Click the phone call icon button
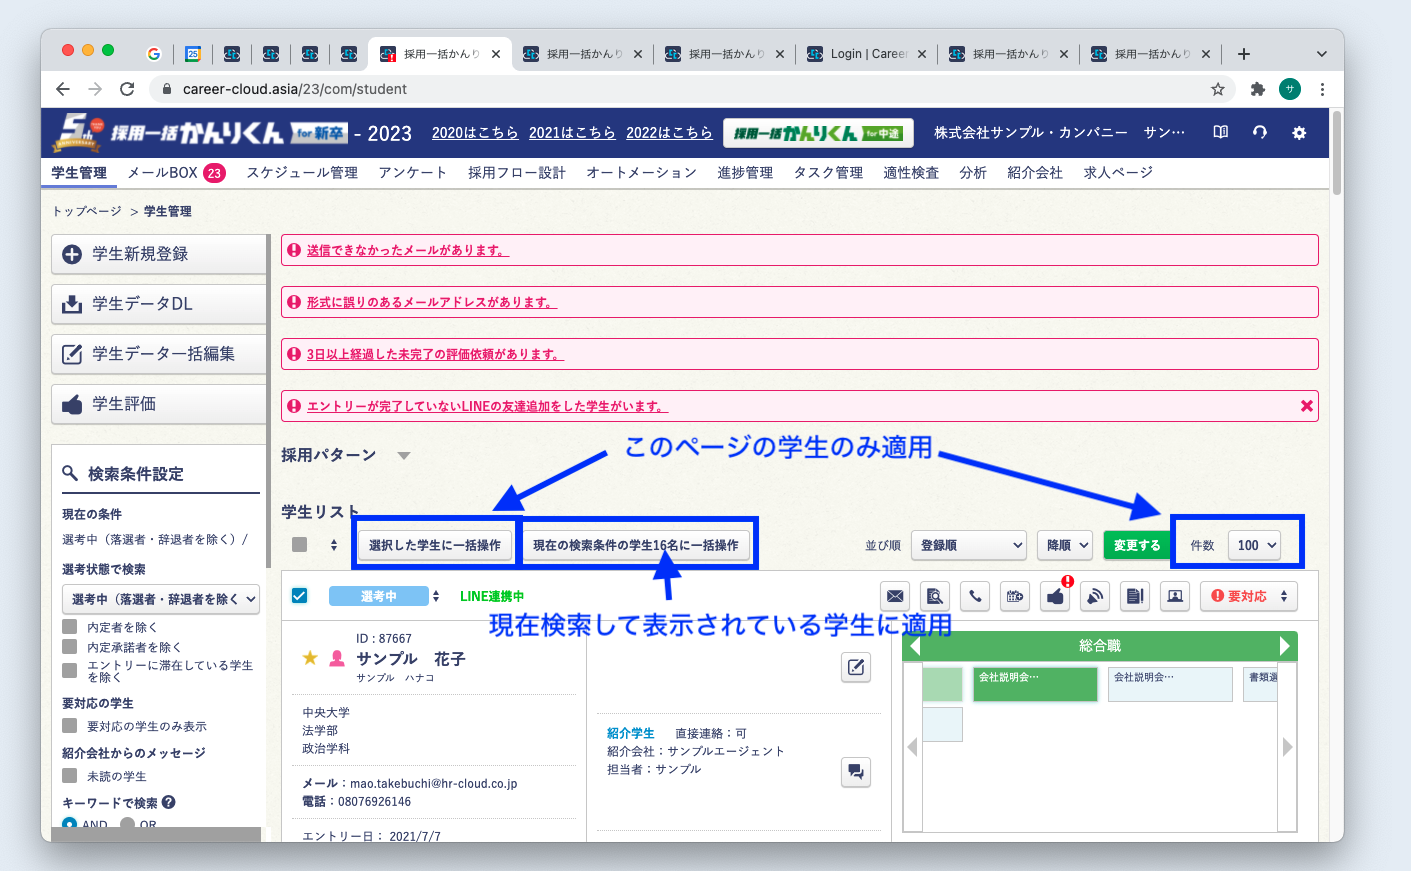1411x871 pixels. coord(975,596)
